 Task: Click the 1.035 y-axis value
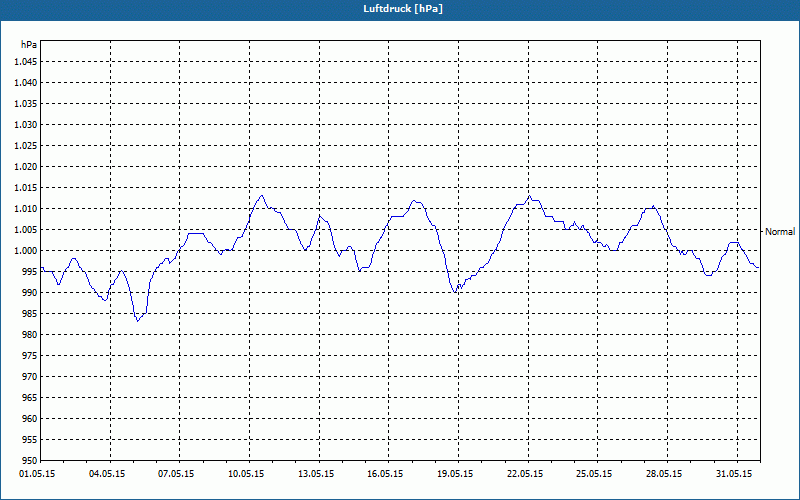[x=25, y=104]
